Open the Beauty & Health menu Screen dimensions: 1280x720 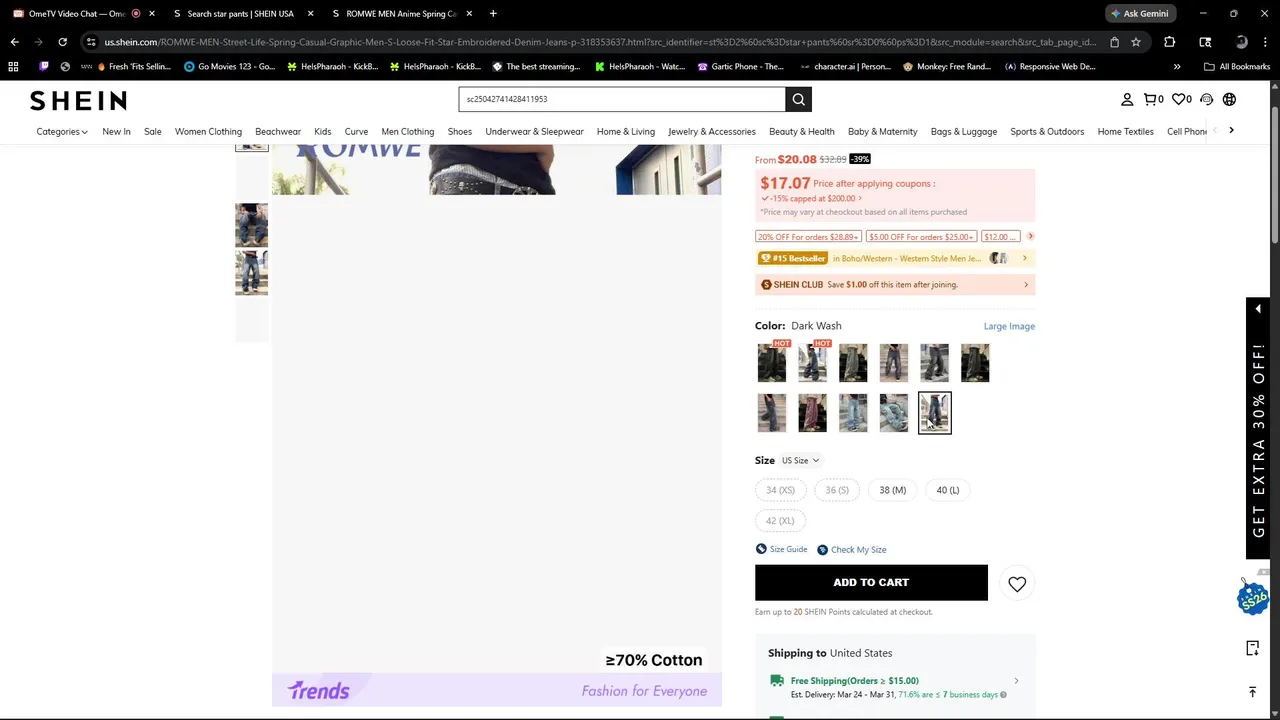[x=801, y=131]
